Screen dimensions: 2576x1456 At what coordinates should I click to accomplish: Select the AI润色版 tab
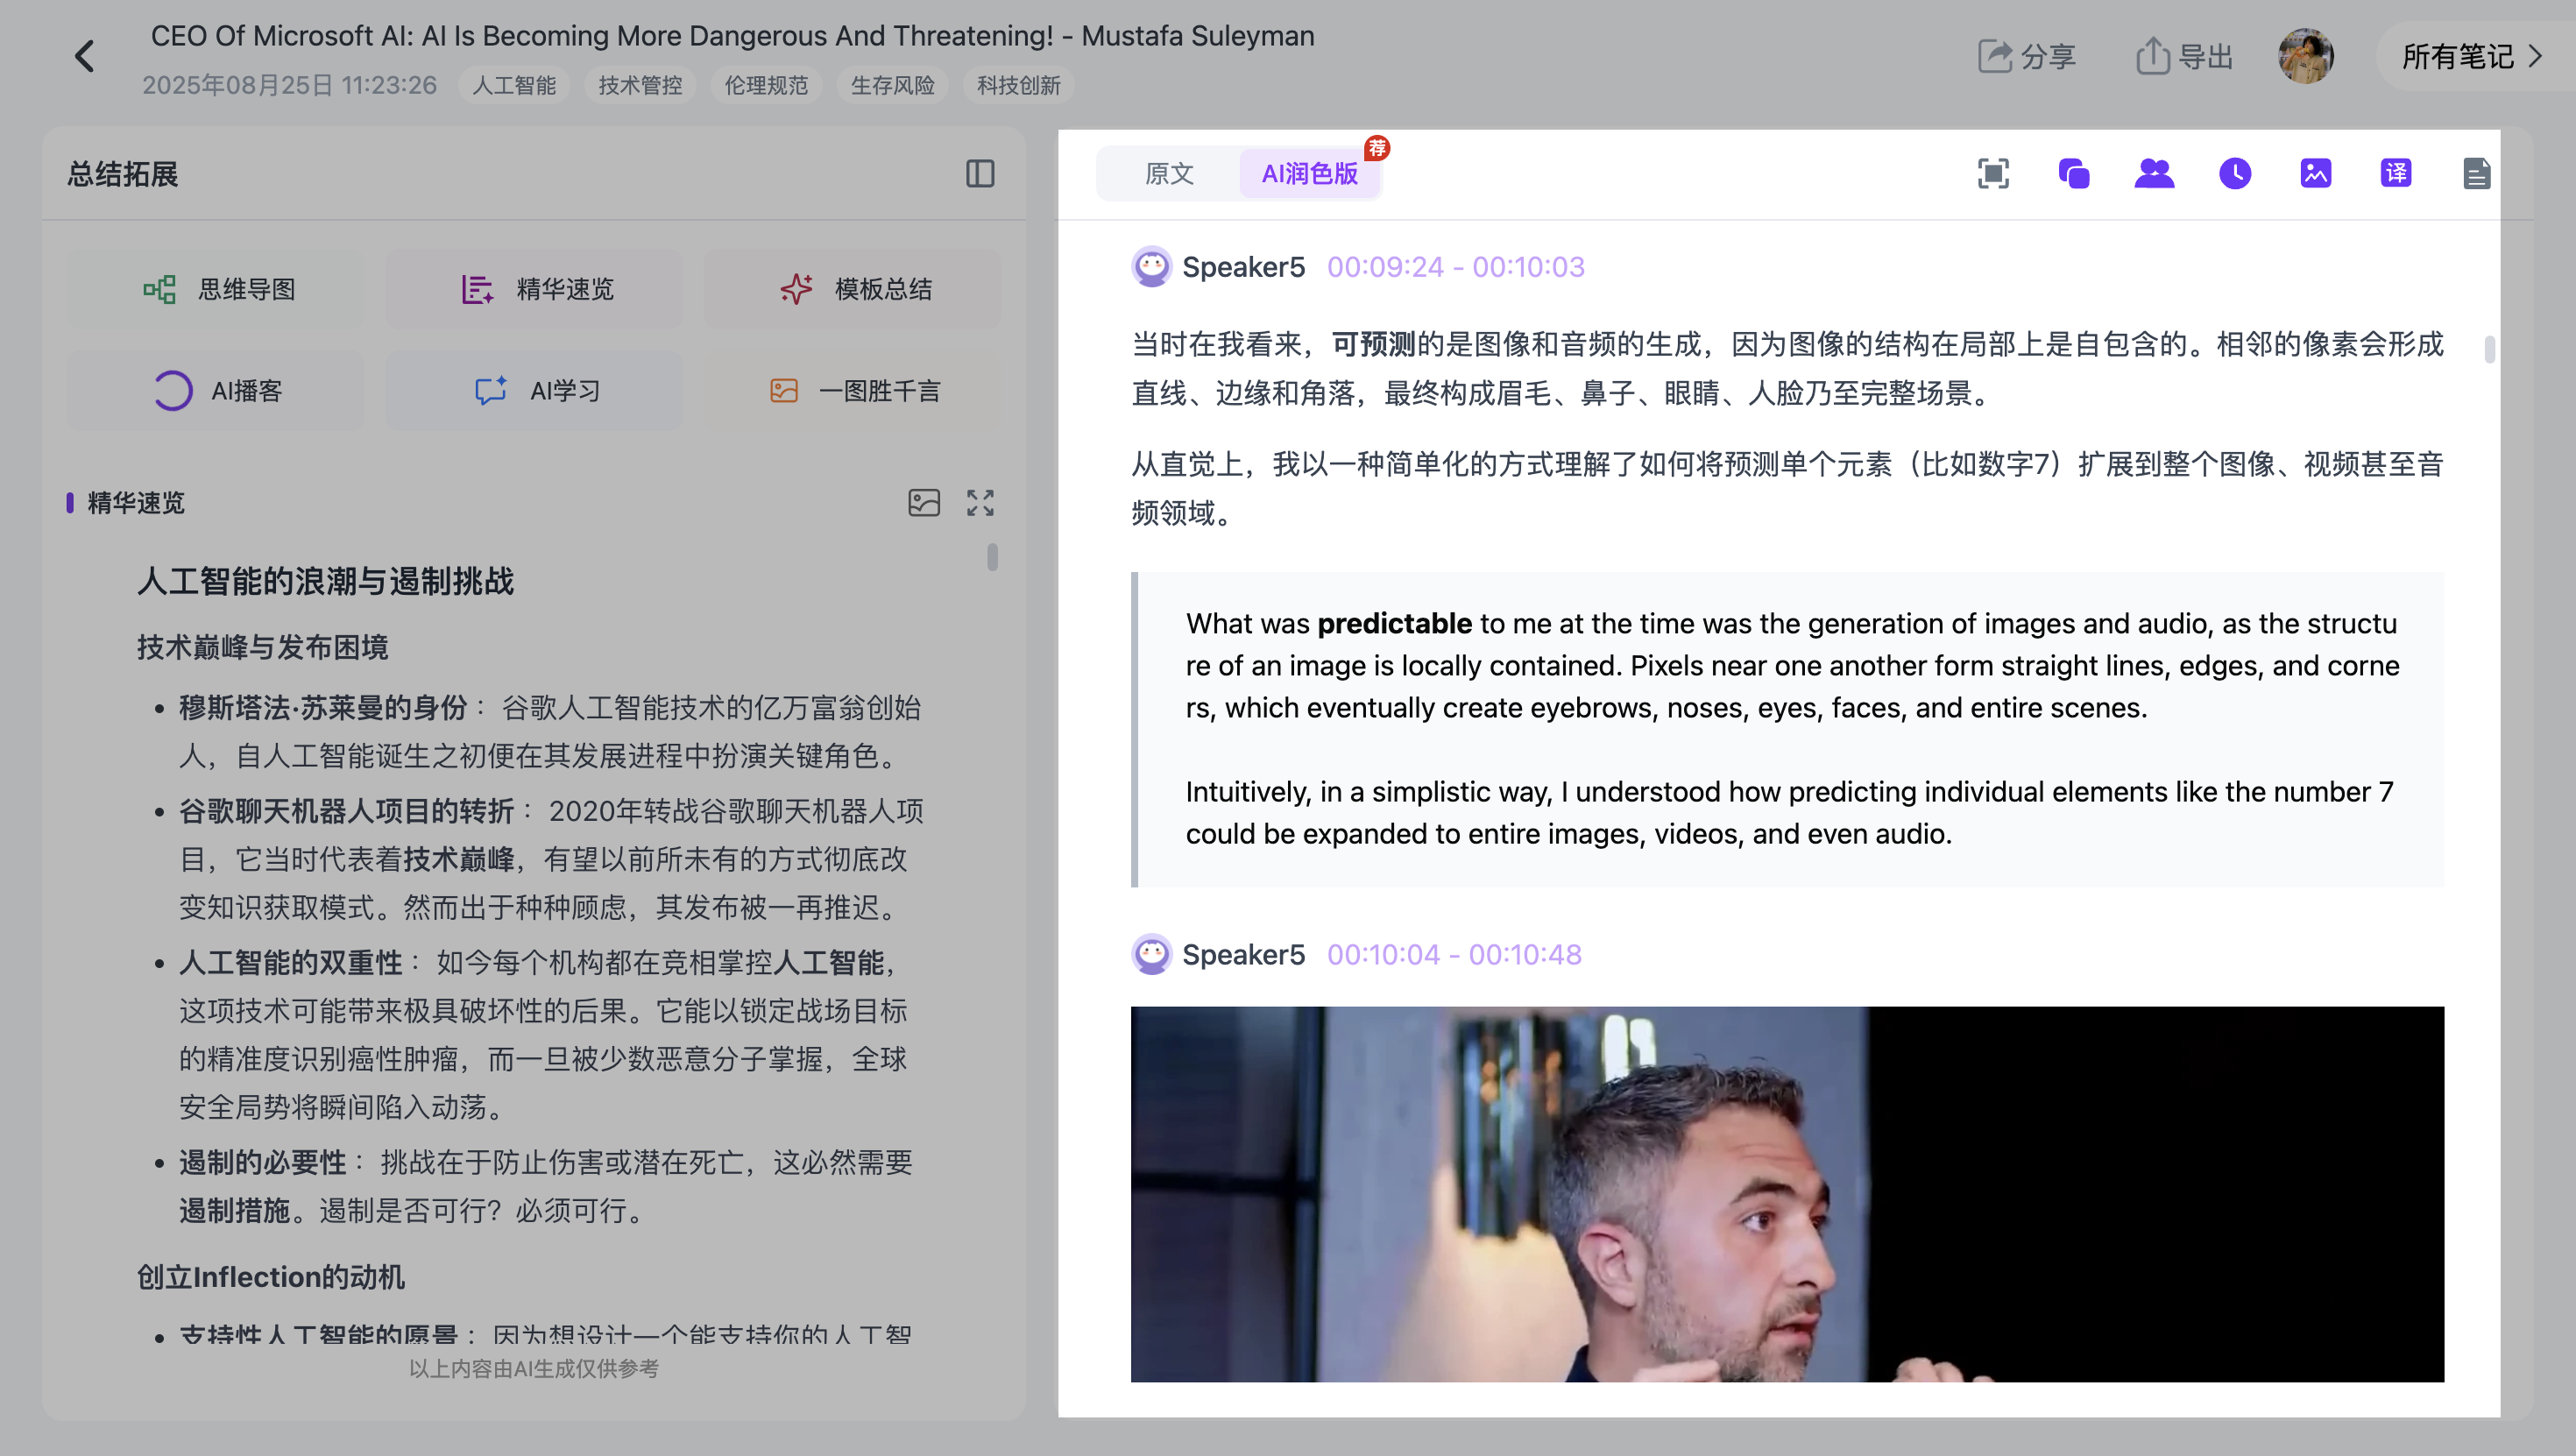point(1310,174)
